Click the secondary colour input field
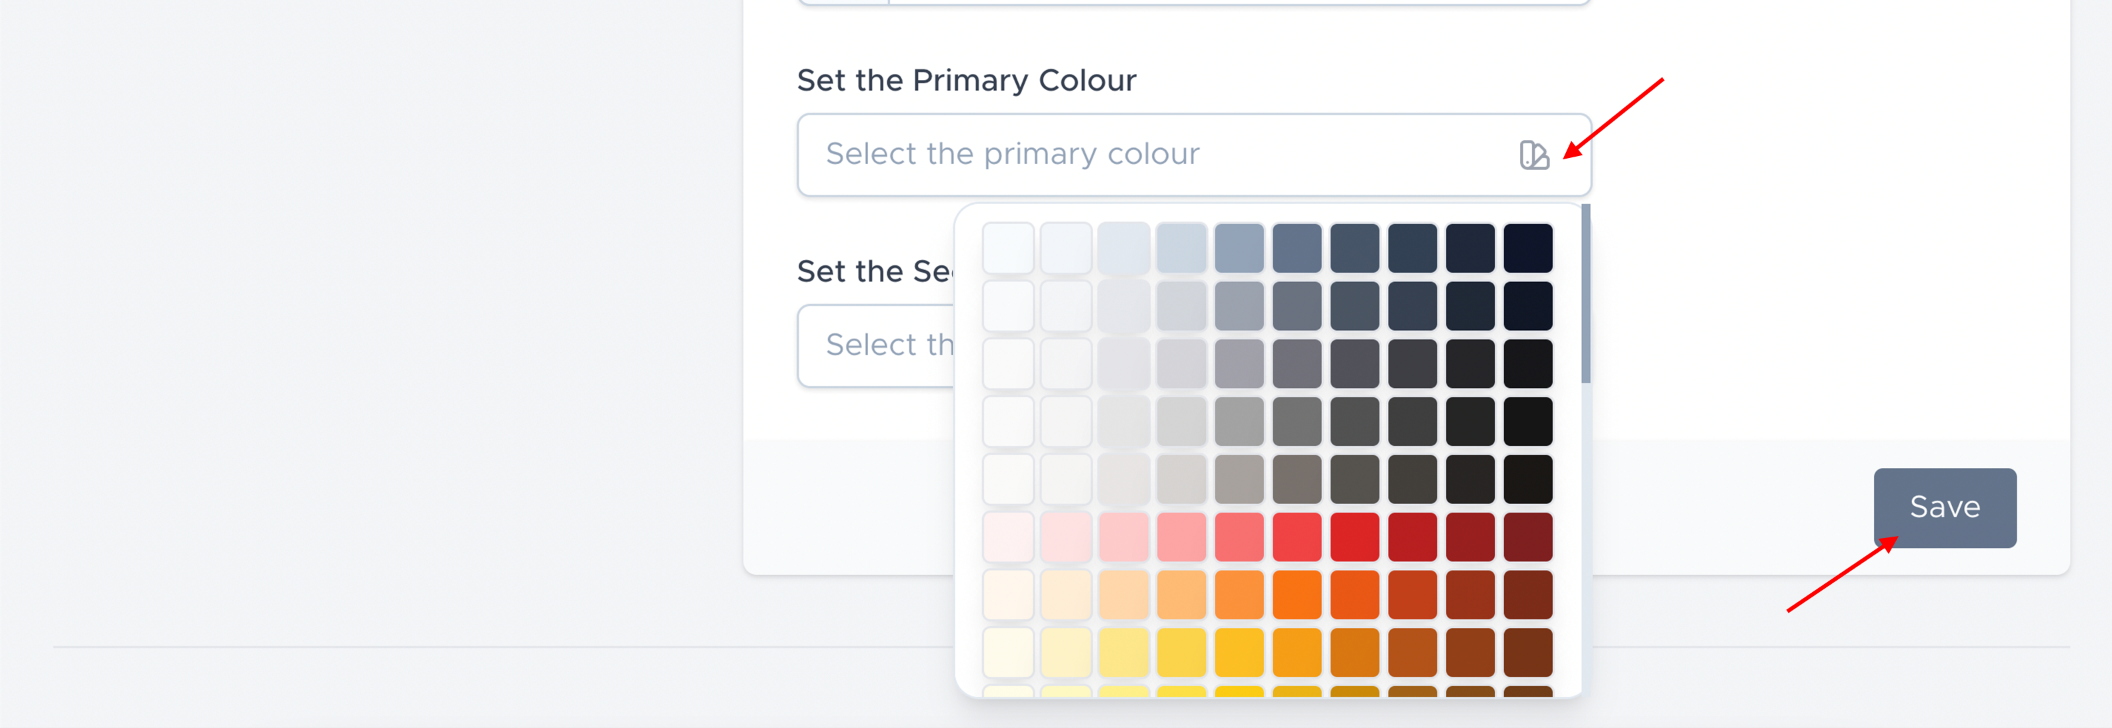The height and width of the screenshot is (728, 2112). [875, 346]
